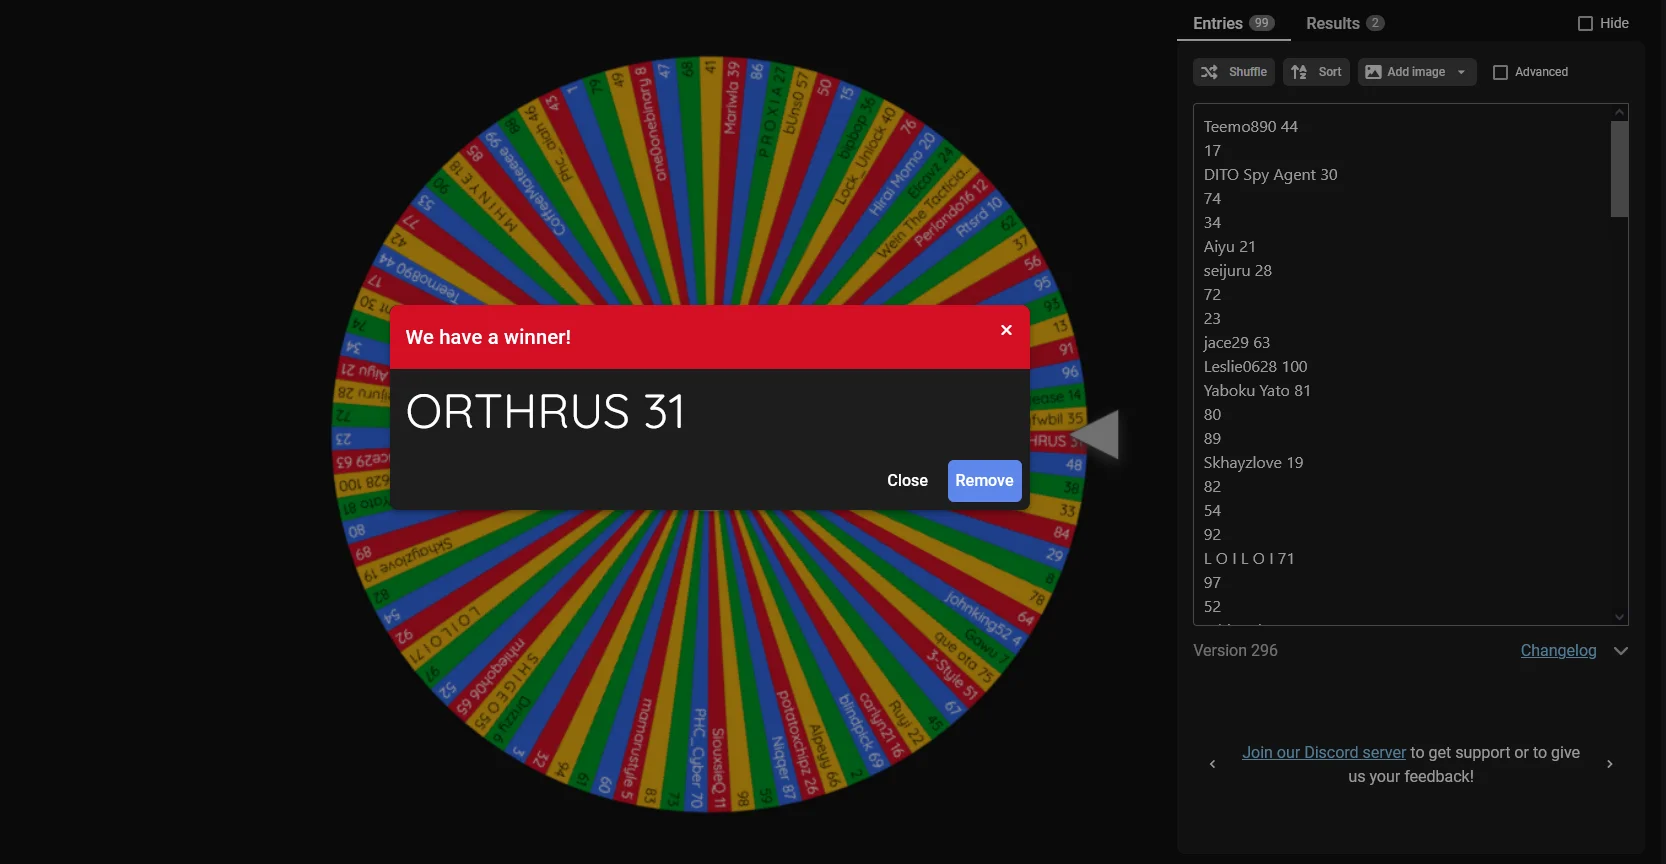Click the '23' entry line

point(1212,319)
